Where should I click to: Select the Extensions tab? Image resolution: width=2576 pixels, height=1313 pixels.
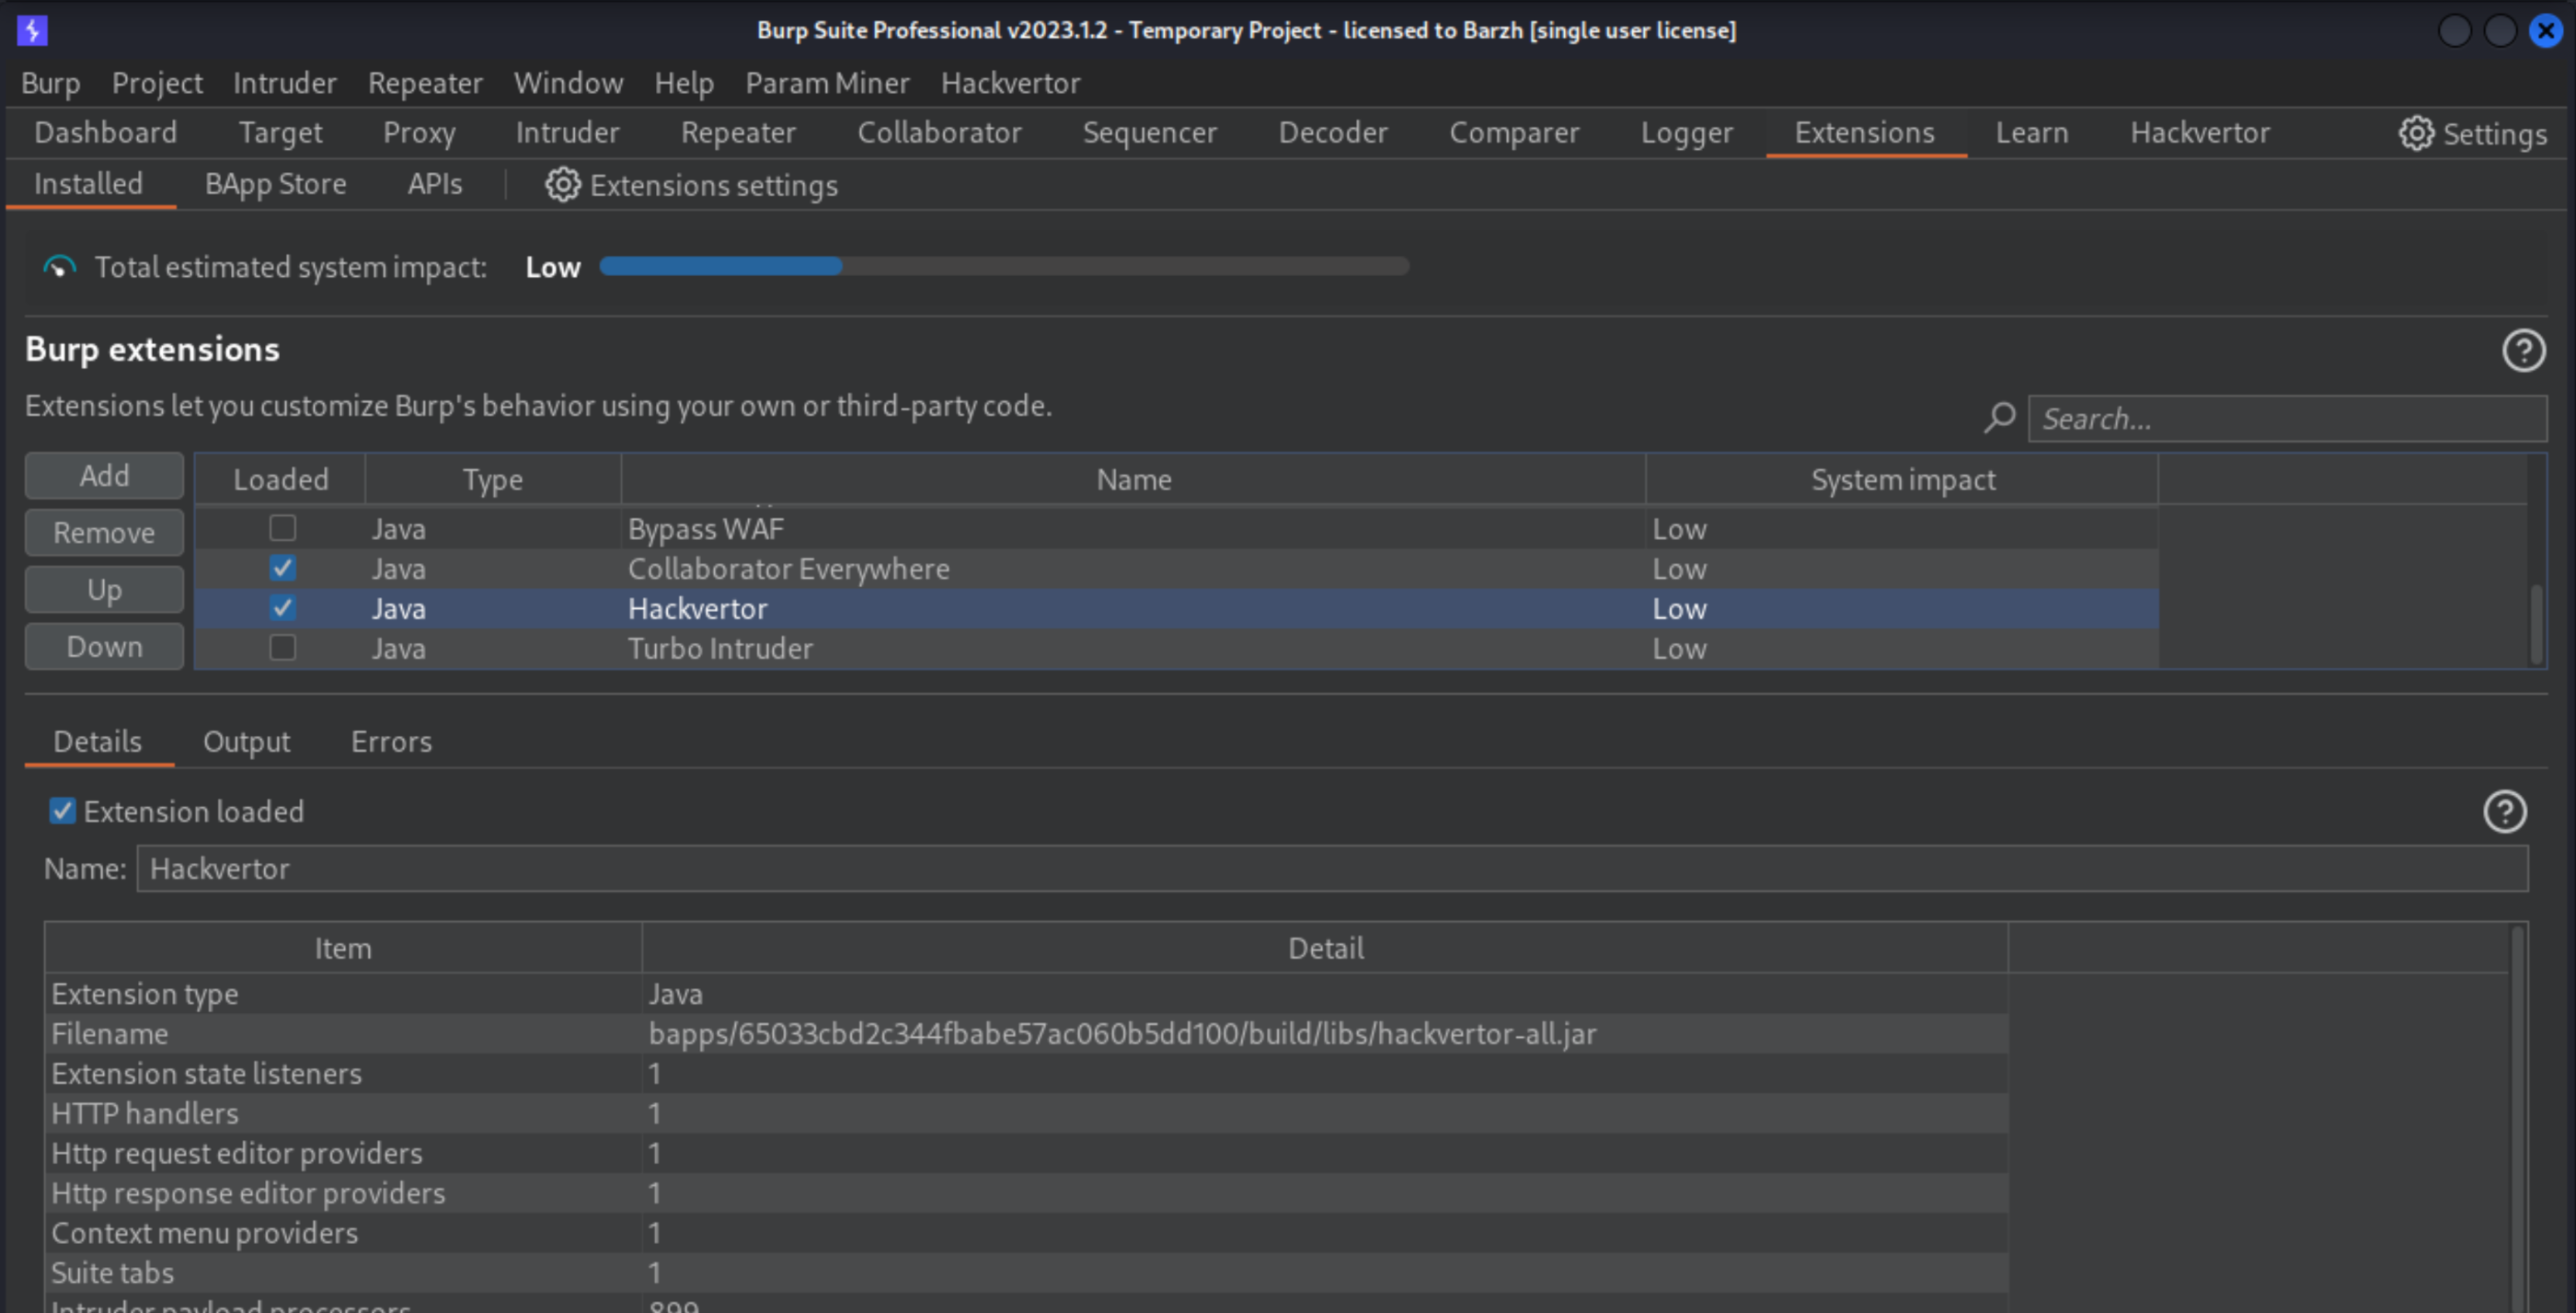pos(1864,133)
